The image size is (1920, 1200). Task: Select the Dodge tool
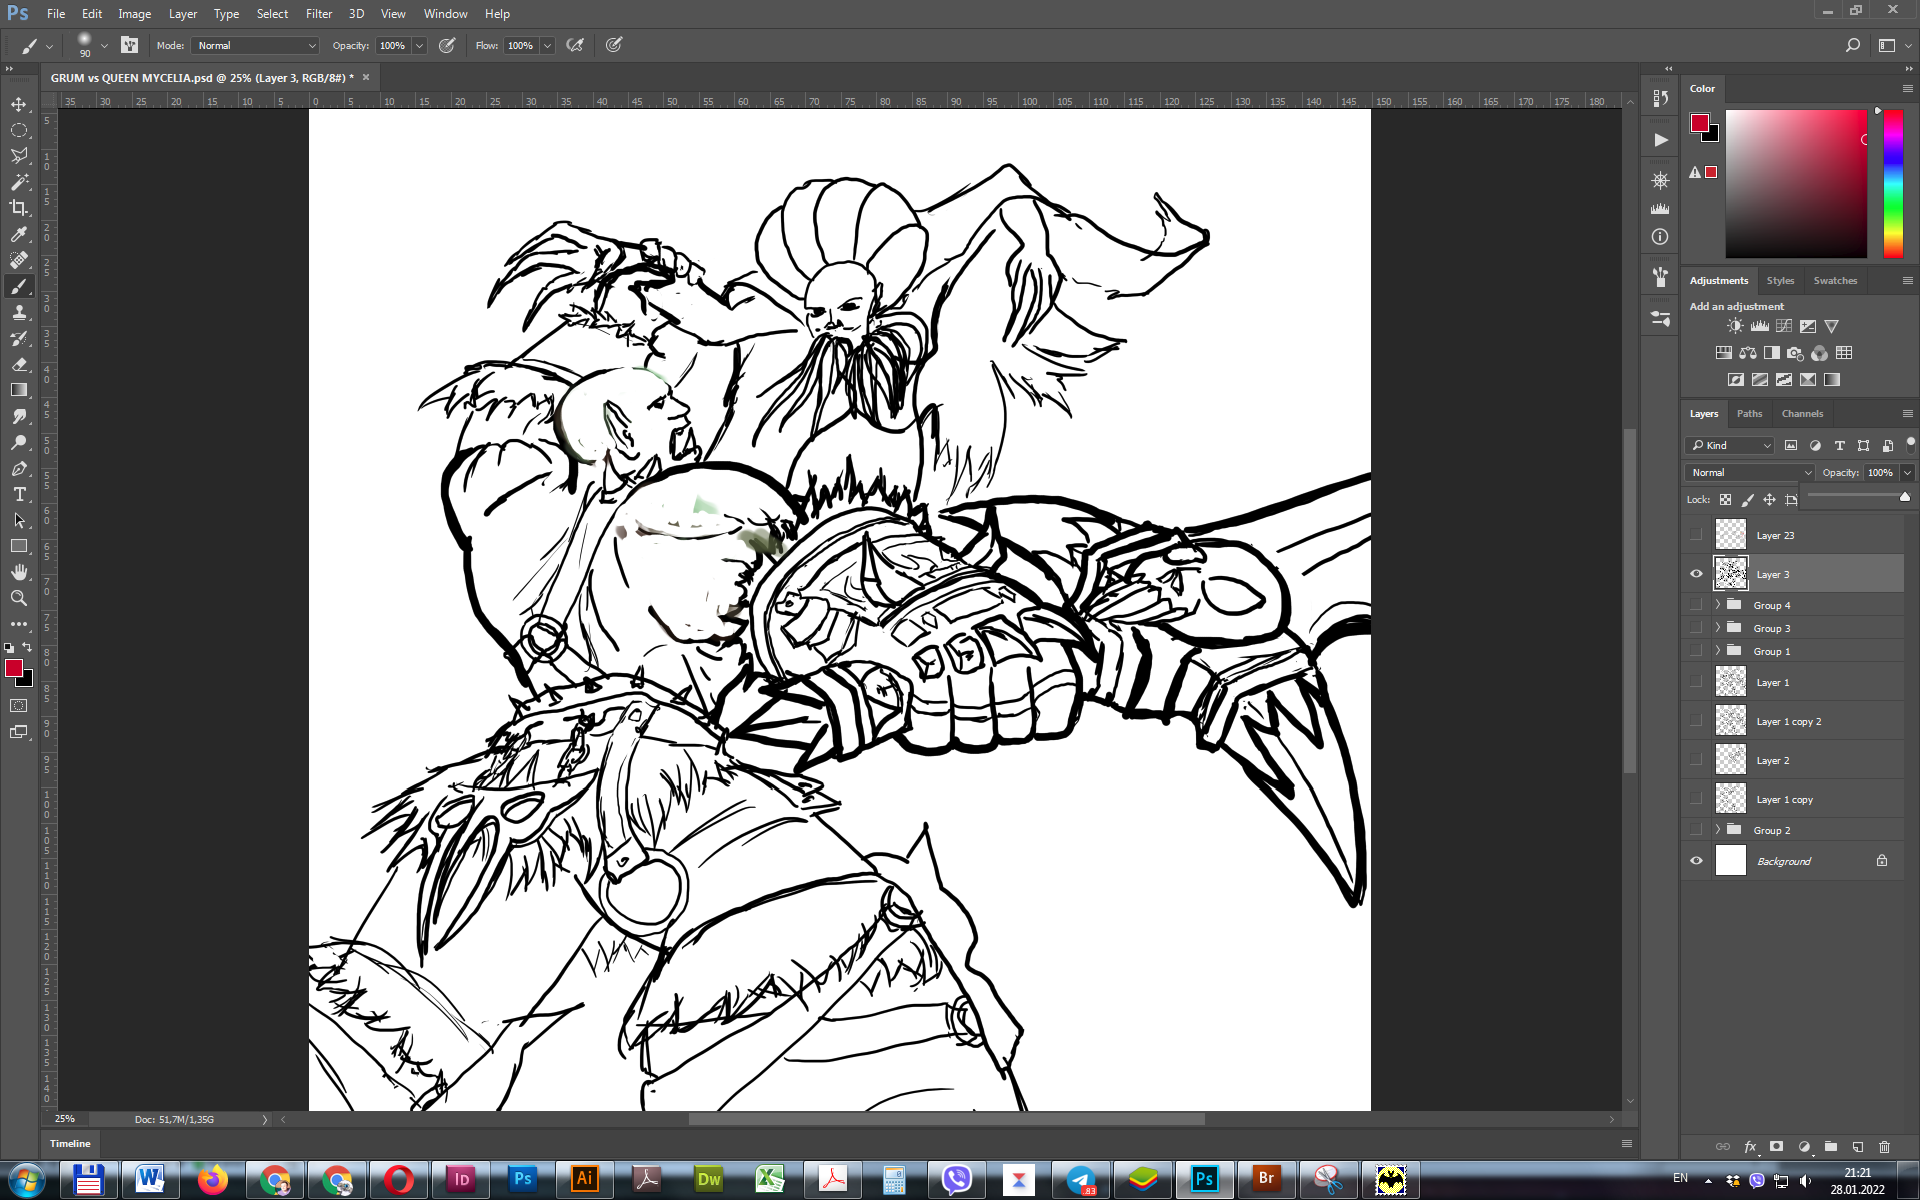coord(19,442)
